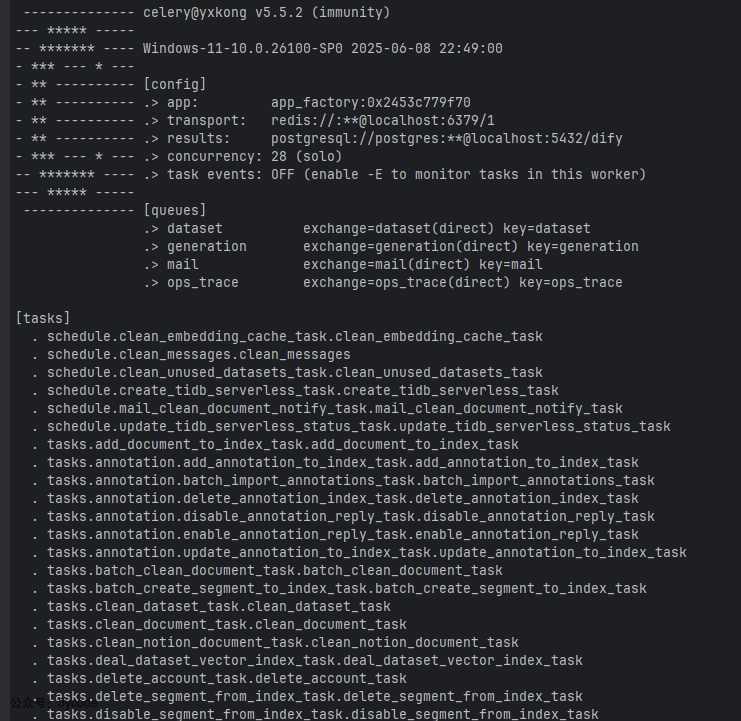Click the [queues] section heading

point(175,210)
